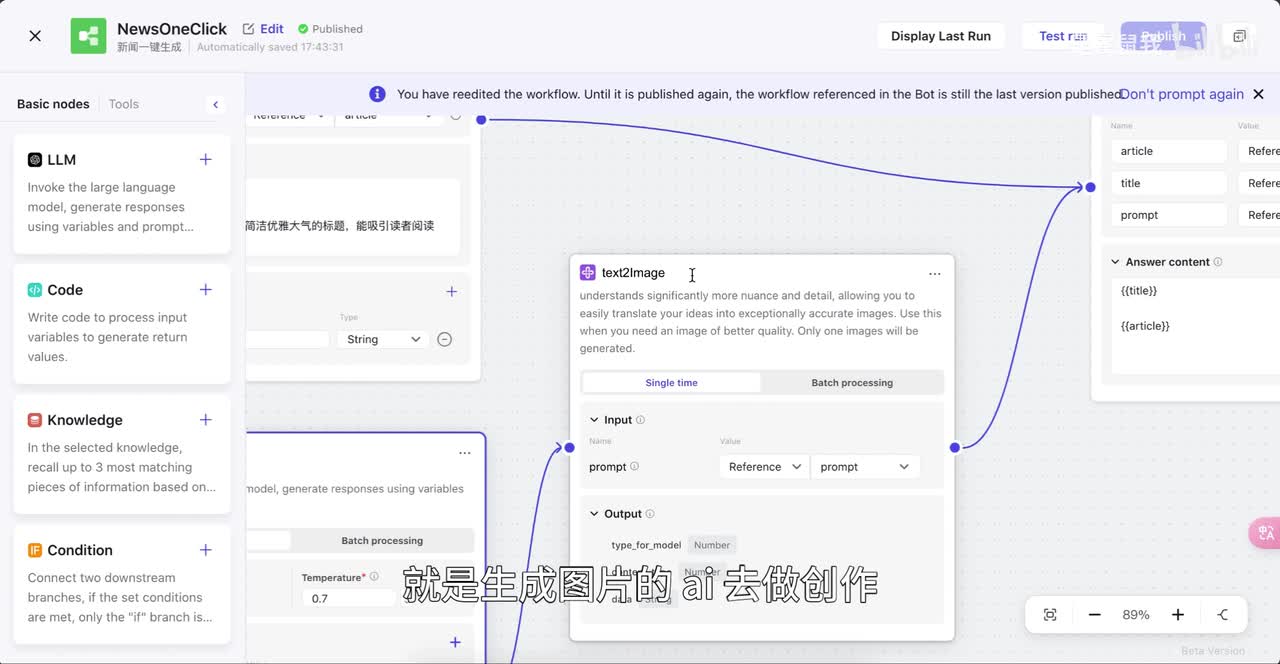Click the zoom in plus icon
The height and width of the screenshot is (664, 1280).
click(1178, 615)
